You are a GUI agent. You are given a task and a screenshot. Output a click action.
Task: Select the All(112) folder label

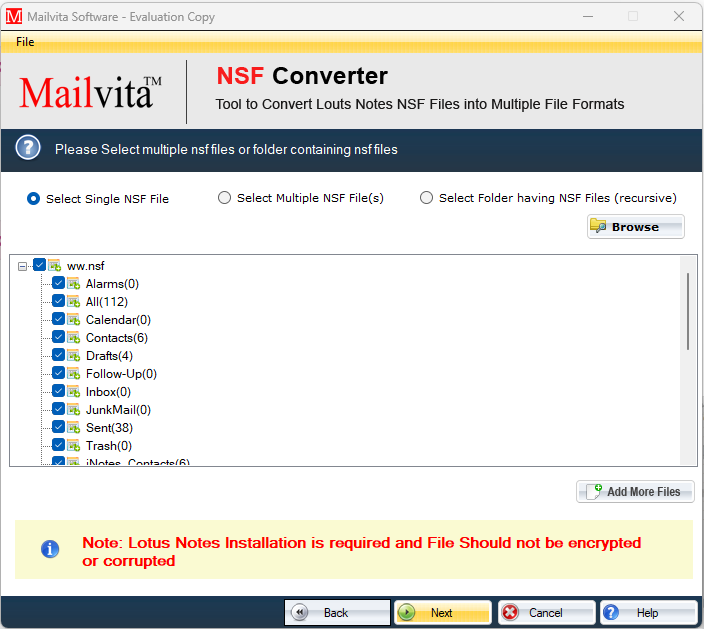click(107, 302)
